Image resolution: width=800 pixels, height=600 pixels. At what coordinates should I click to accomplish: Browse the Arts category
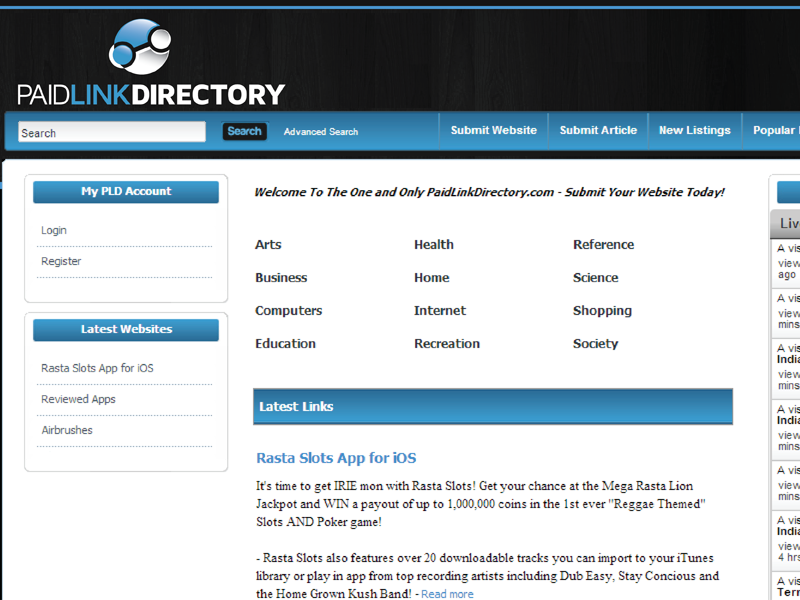pos(268,244)
